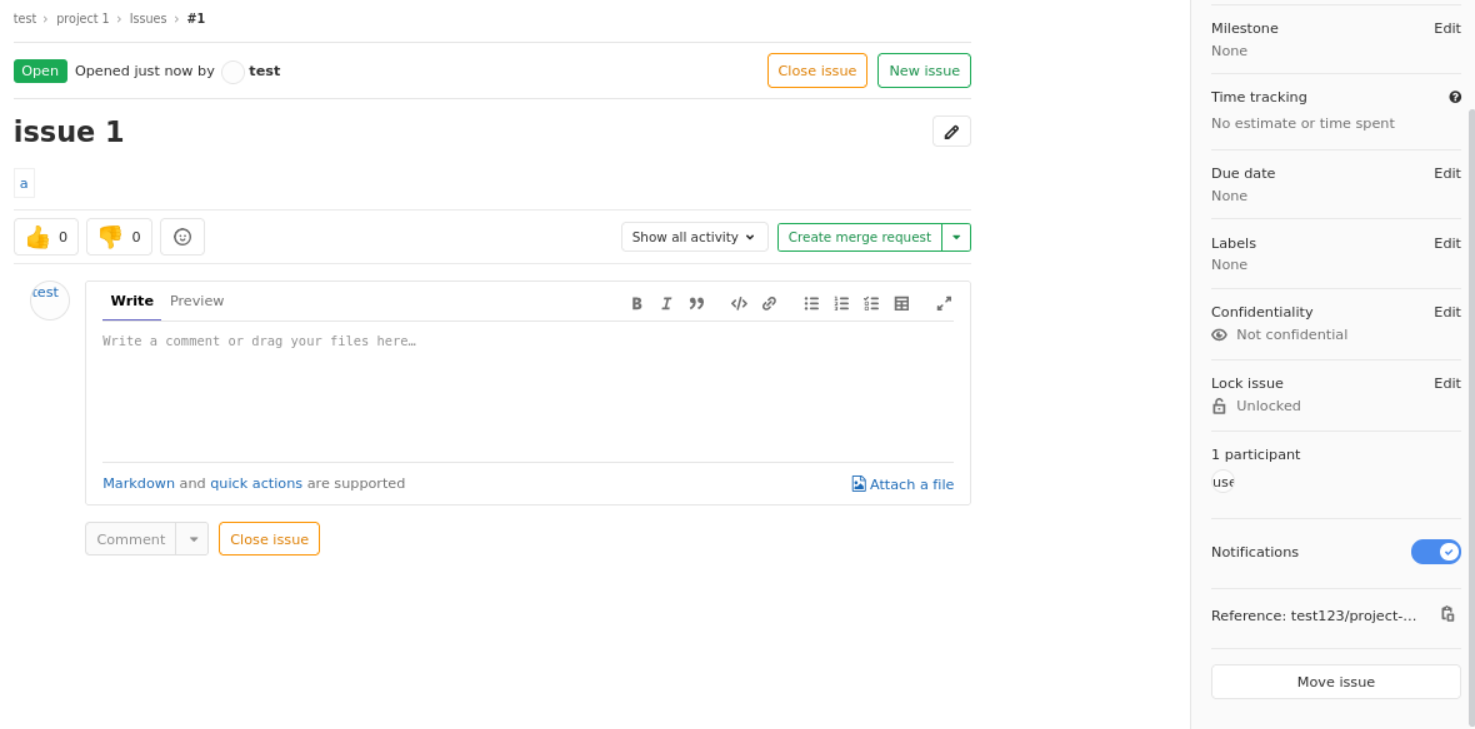Viewport: 1475px width, 729px height.
Task: Disable notifications for this issue
Action: click(x=1436, y=551)
